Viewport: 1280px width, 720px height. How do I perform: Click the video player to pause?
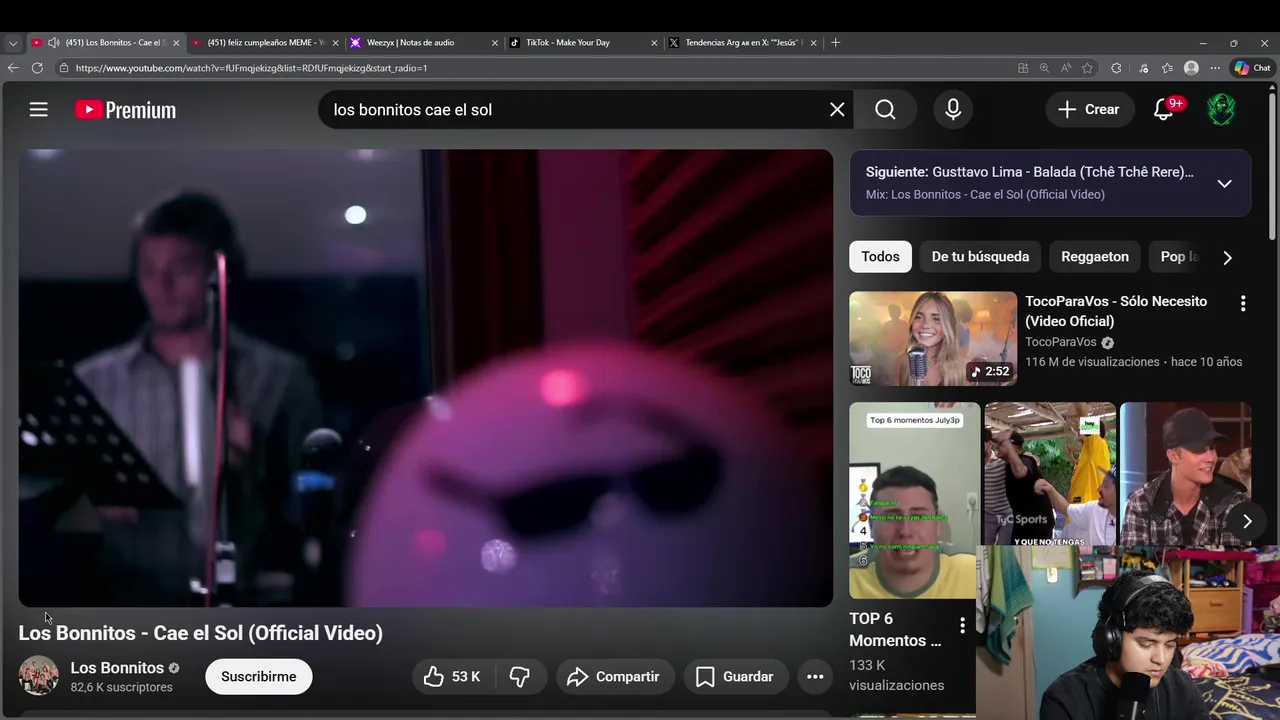click(426, 378)
